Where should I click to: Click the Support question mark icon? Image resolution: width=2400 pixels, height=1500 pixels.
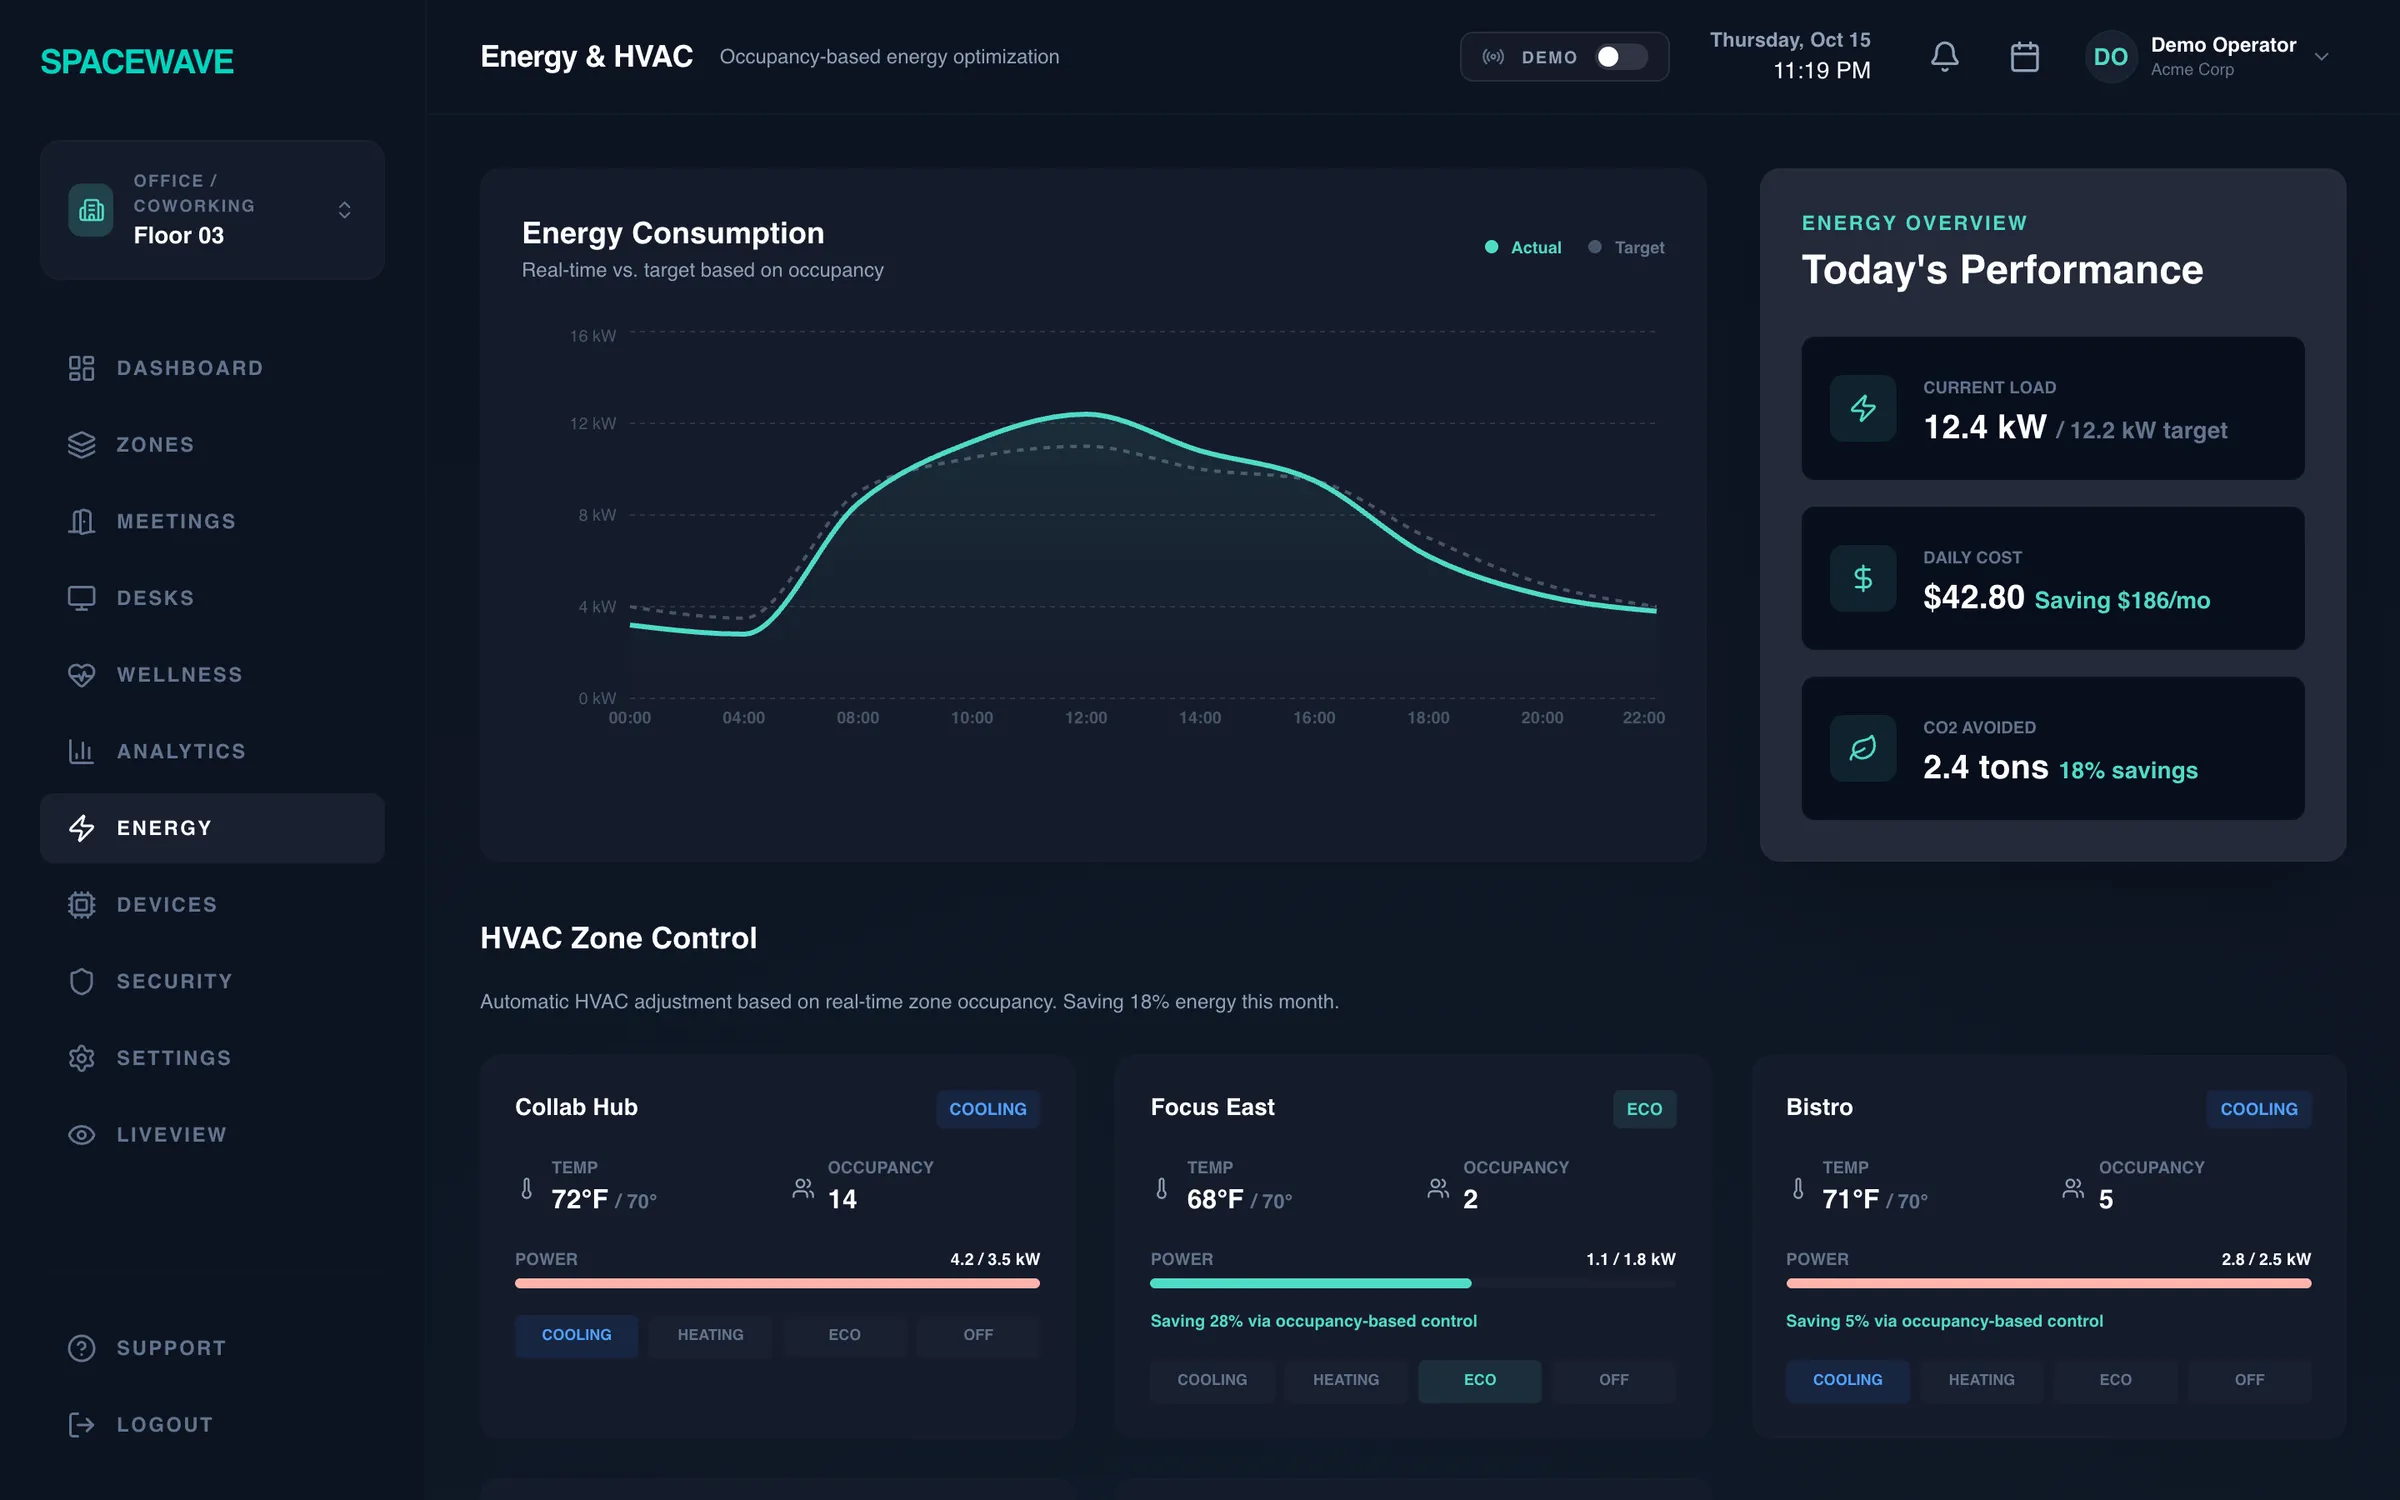point(81,1348)
